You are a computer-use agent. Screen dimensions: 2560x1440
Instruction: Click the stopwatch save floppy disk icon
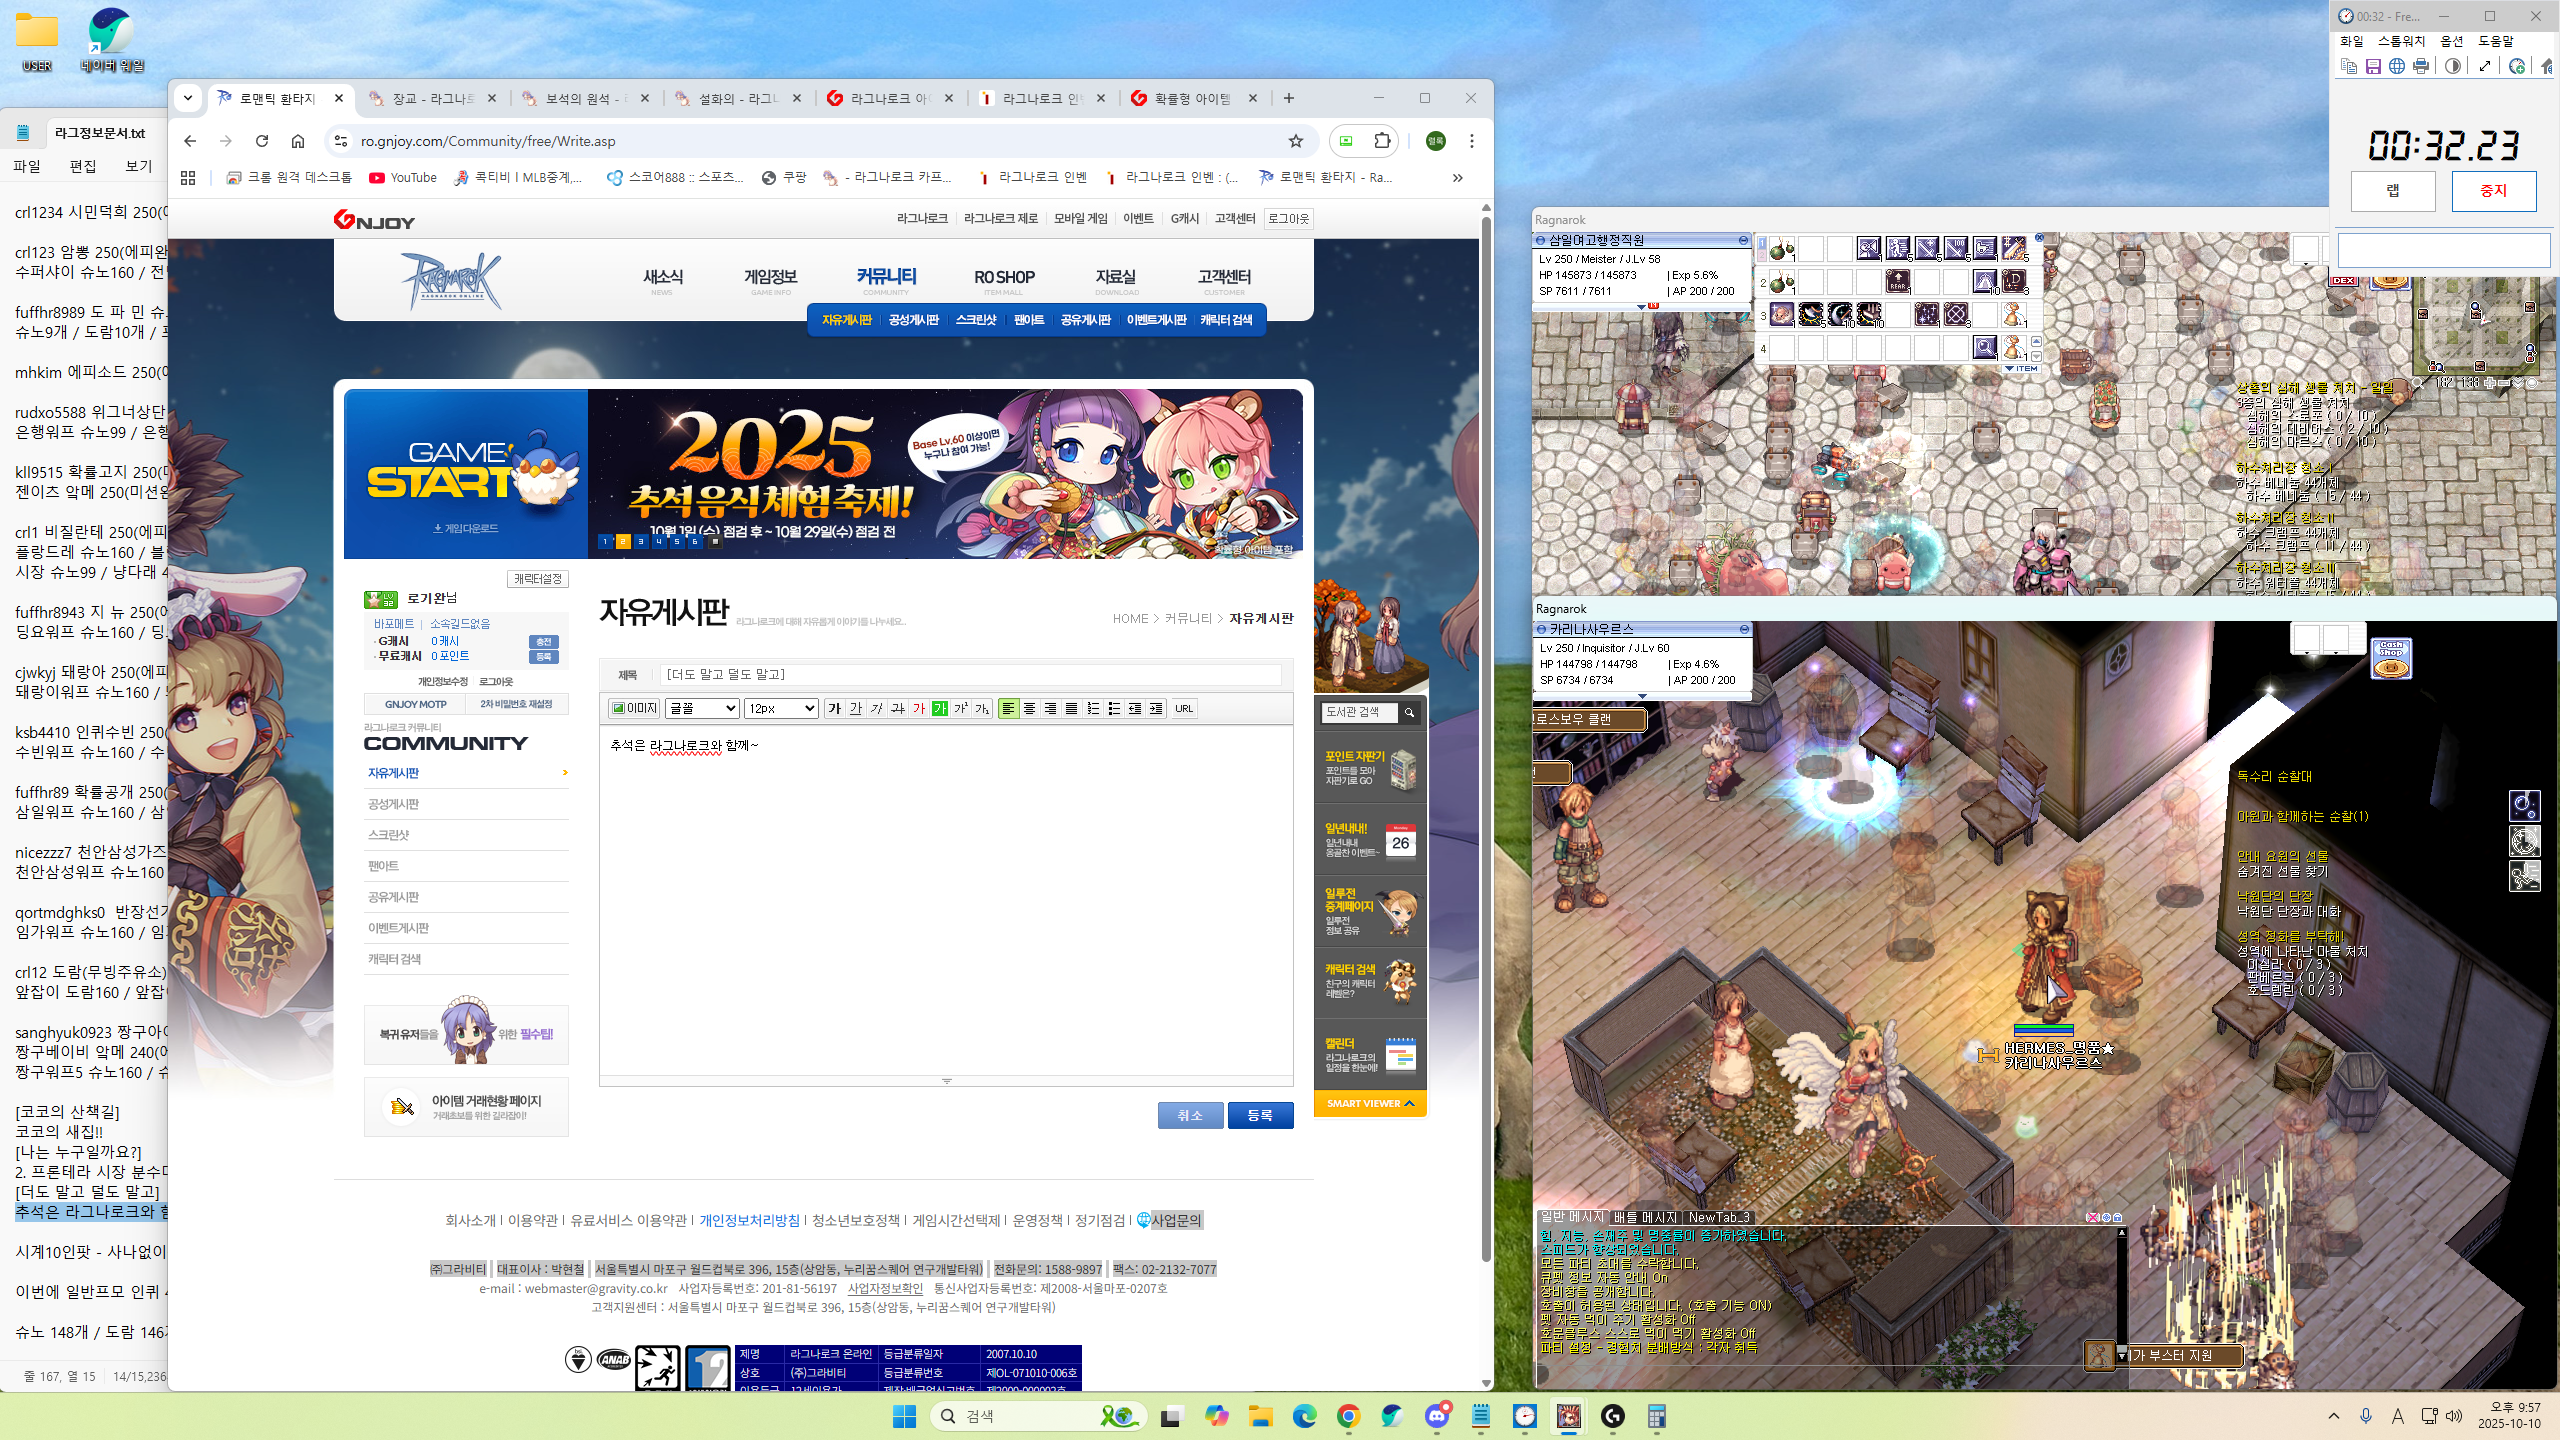tap(2373, 66)
